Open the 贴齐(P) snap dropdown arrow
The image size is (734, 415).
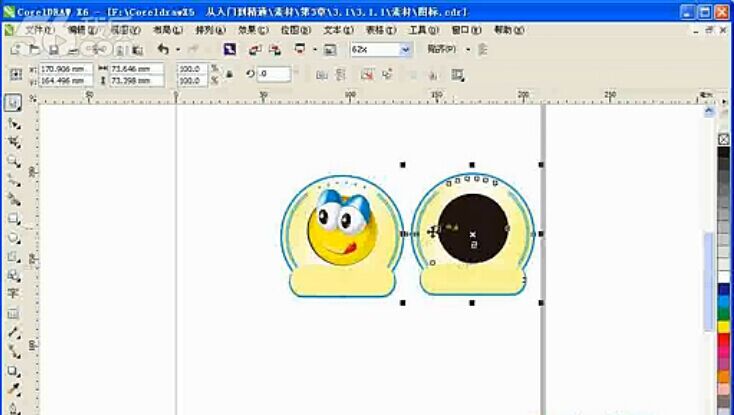pos(468,49)
